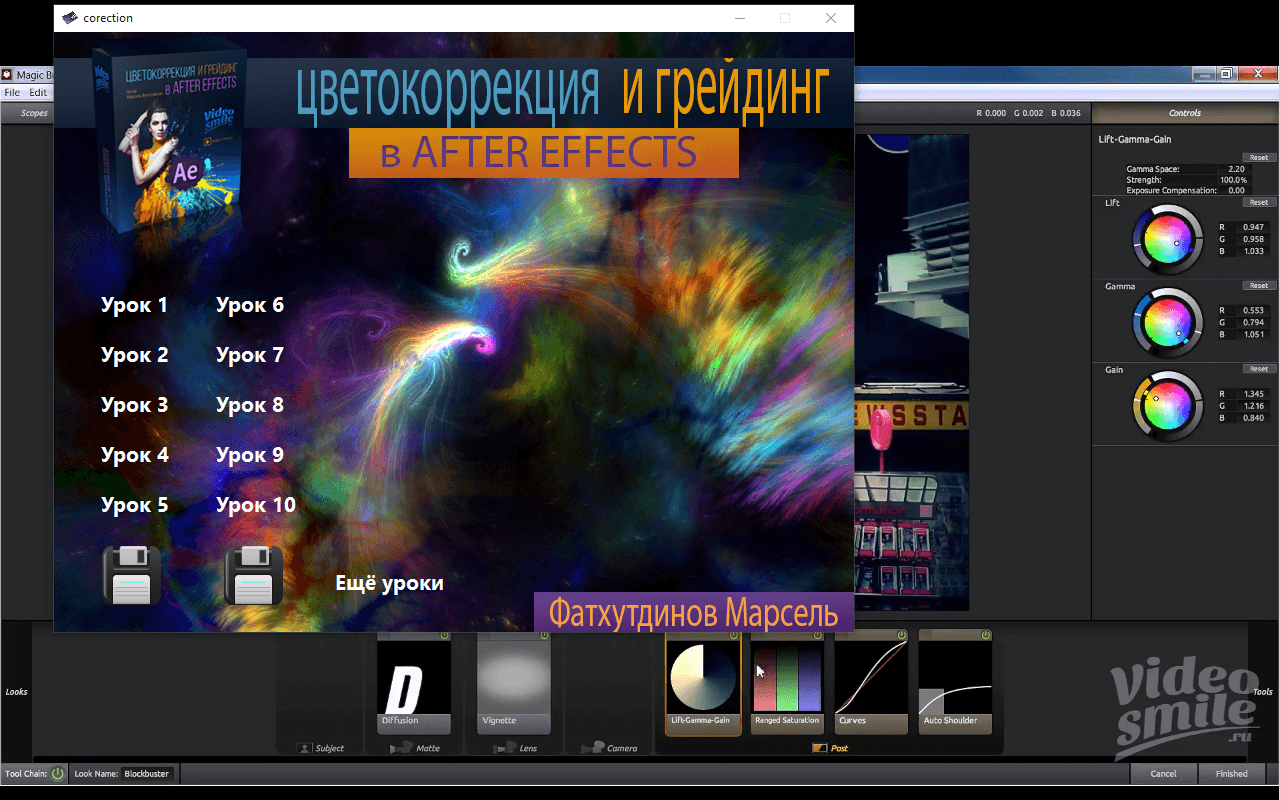Open lesson Урок 3

pos(135,405)
